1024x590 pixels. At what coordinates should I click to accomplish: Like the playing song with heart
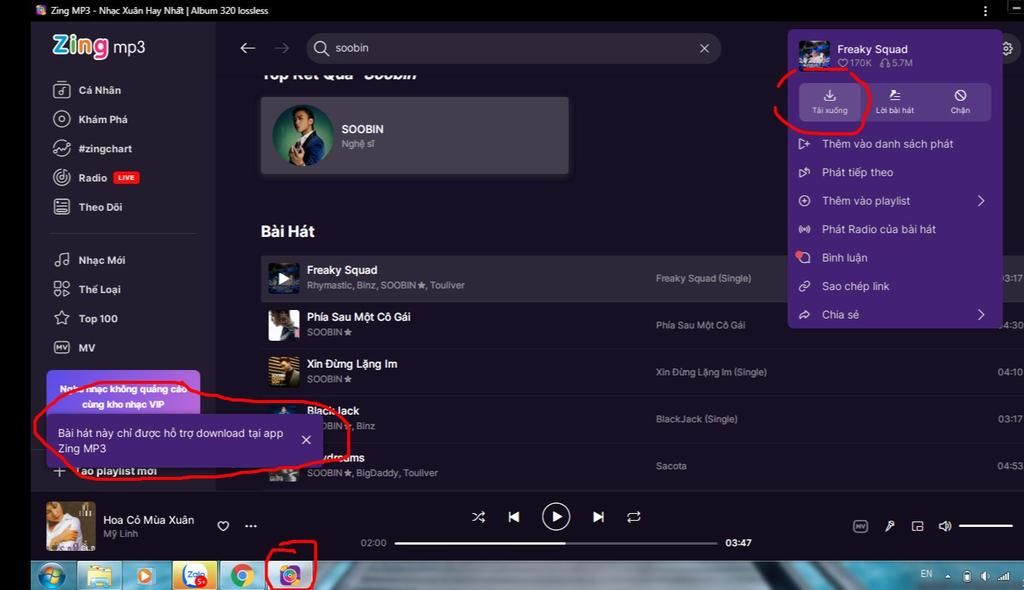(x=223, y=526)
